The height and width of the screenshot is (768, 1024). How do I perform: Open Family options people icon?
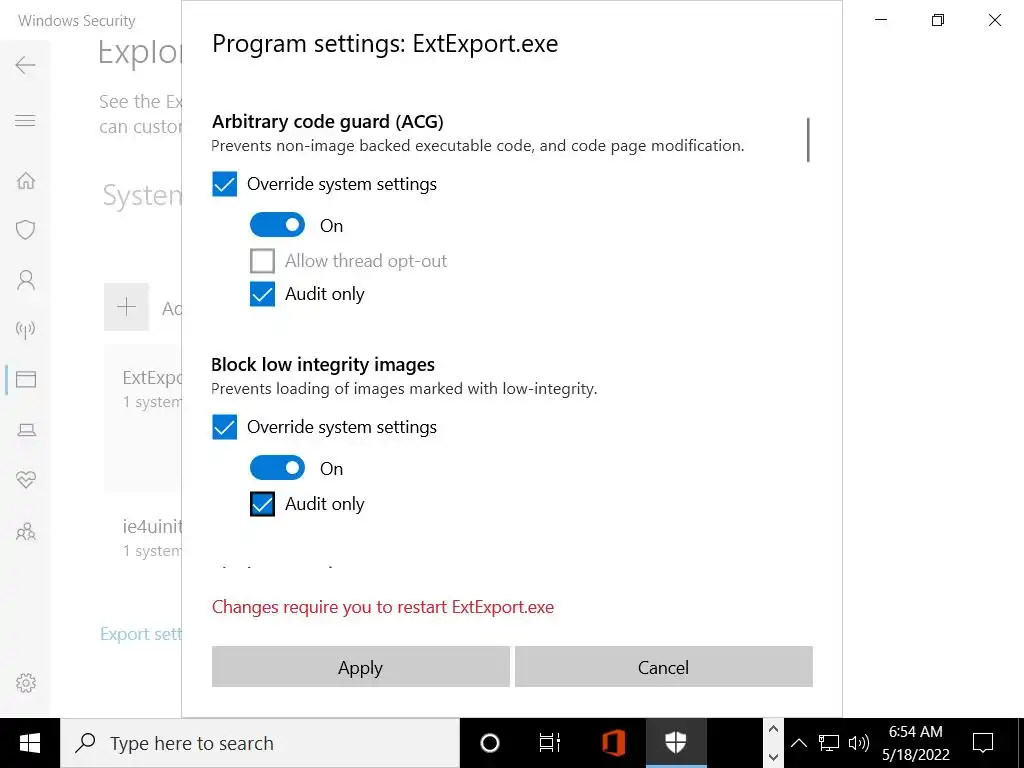click(25, 531)
